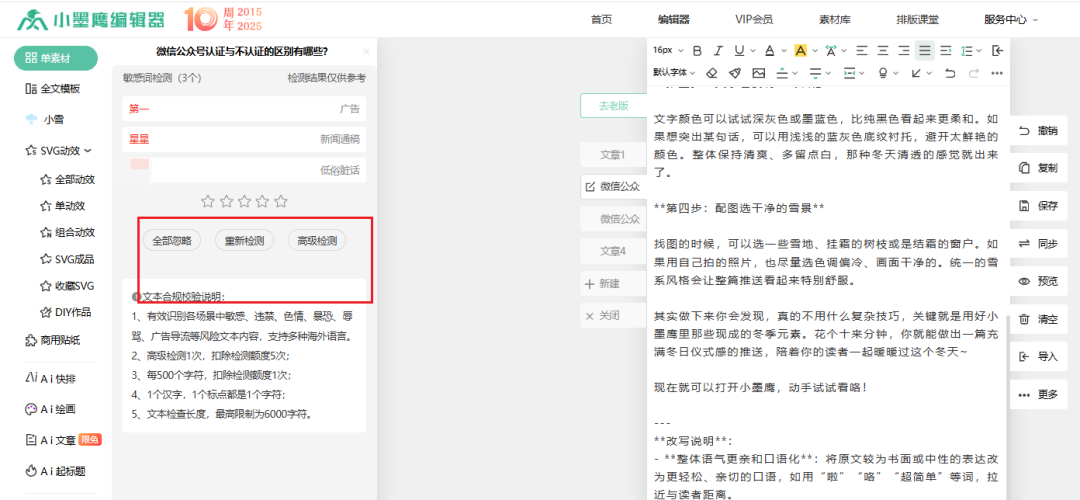The width and height of the screenshot is (1080, 500).
Task: Apply the font color A icon
Action: pos(769,50)
